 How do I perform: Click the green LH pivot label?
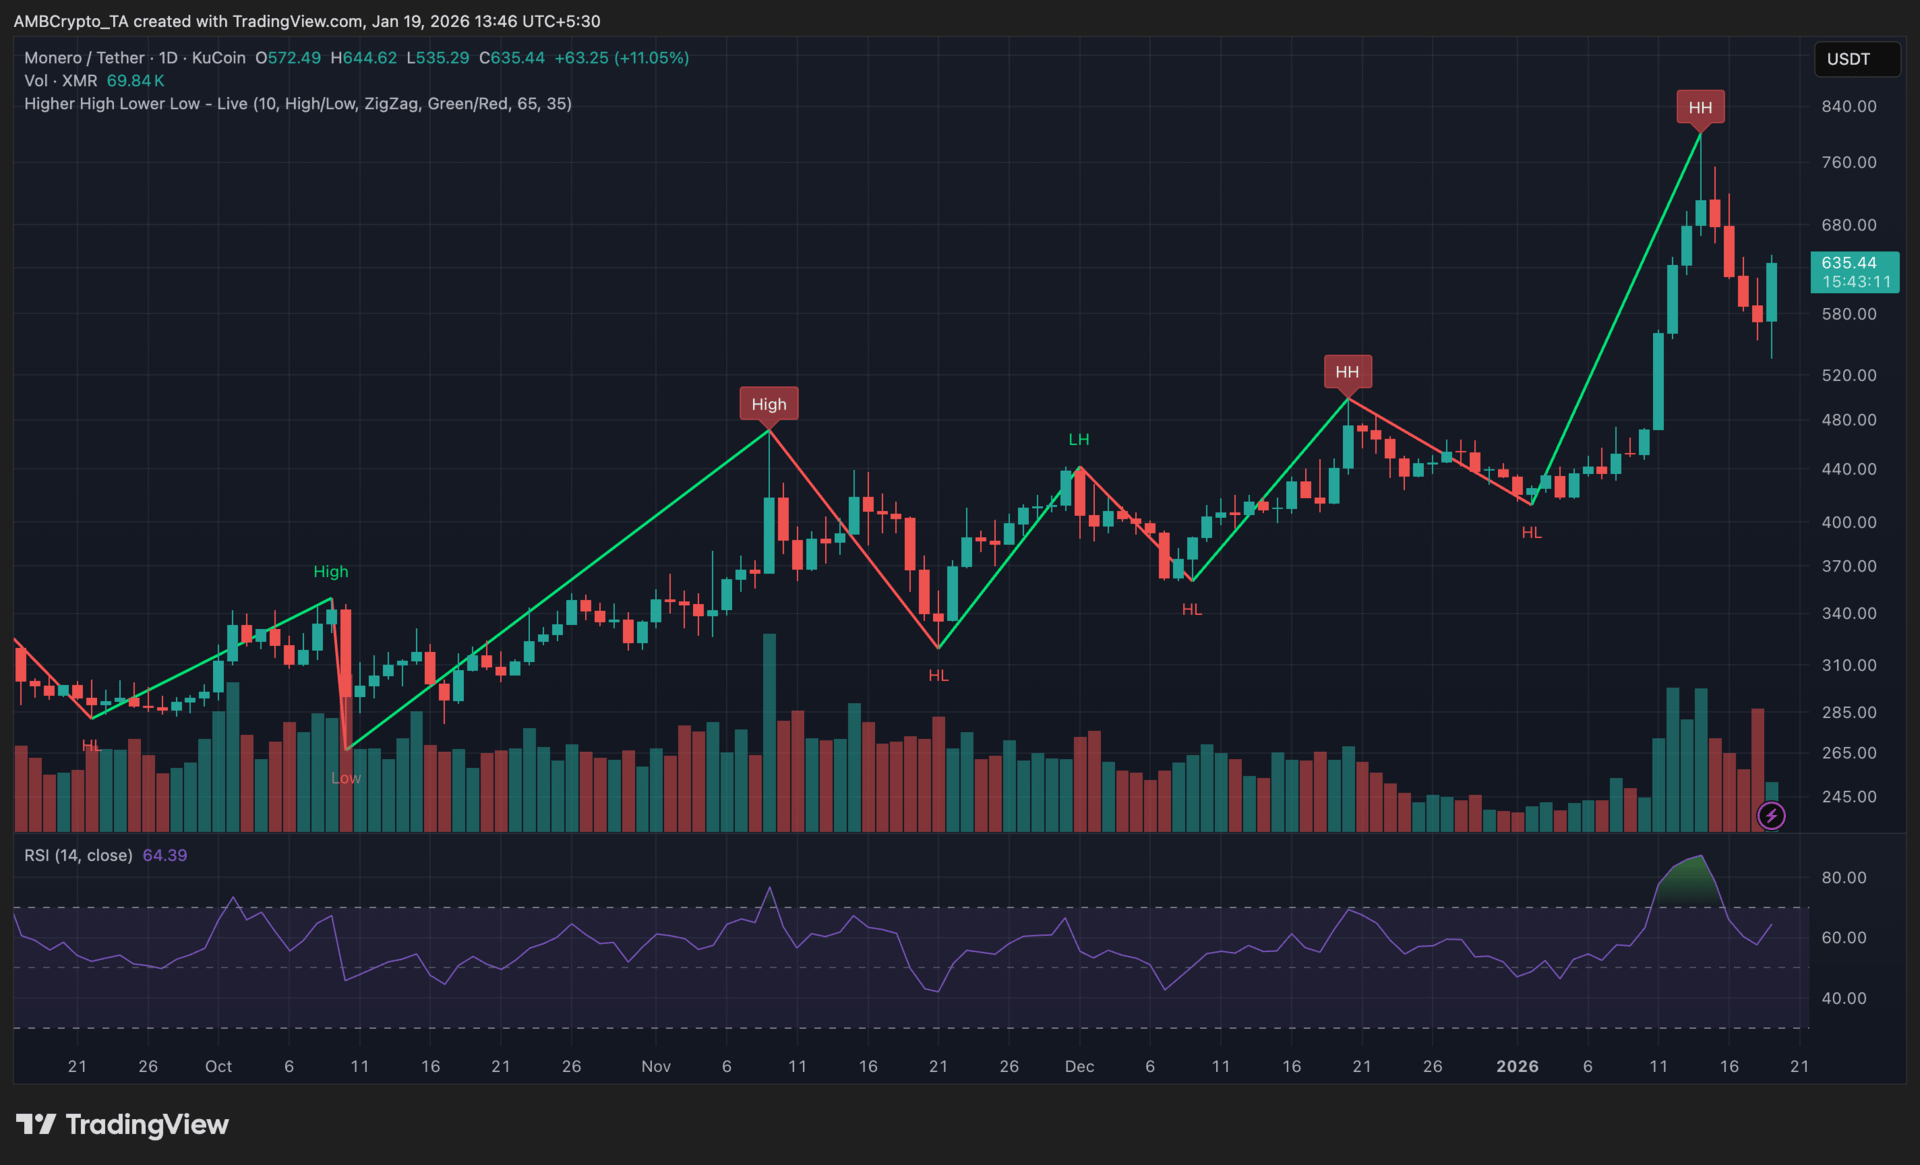(1078, 440)
